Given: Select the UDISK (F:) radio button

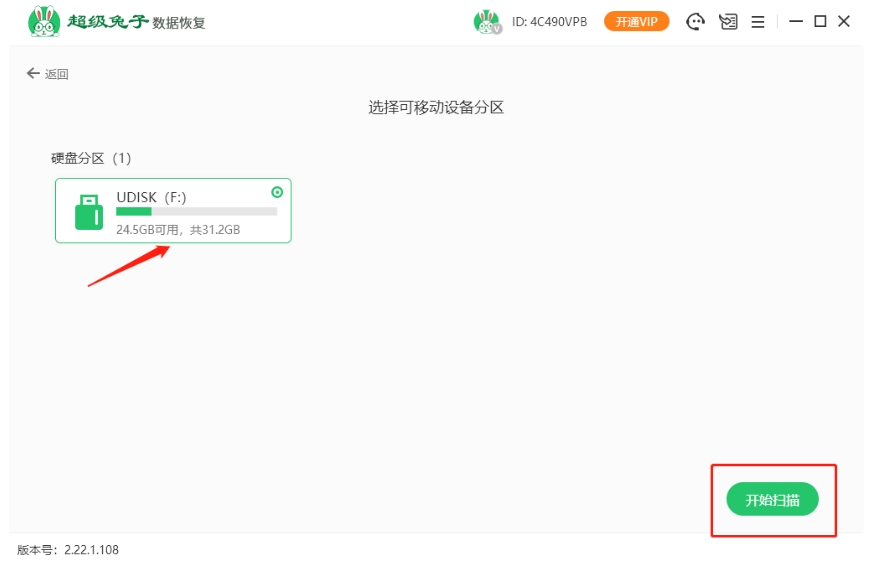Looking at the screenshot, I should pos(277,191).
